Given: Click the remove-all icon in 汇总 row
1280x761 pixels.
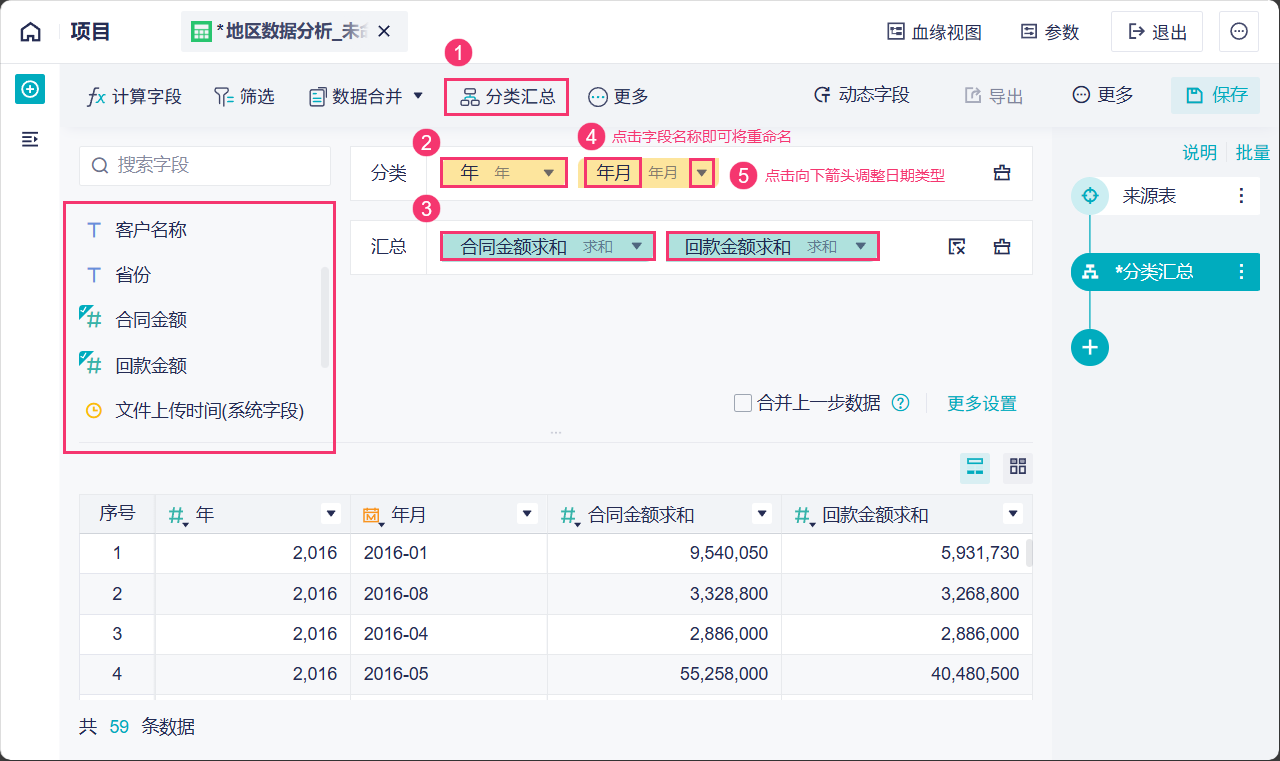Looking at the screenshot, I should (957, 247).
